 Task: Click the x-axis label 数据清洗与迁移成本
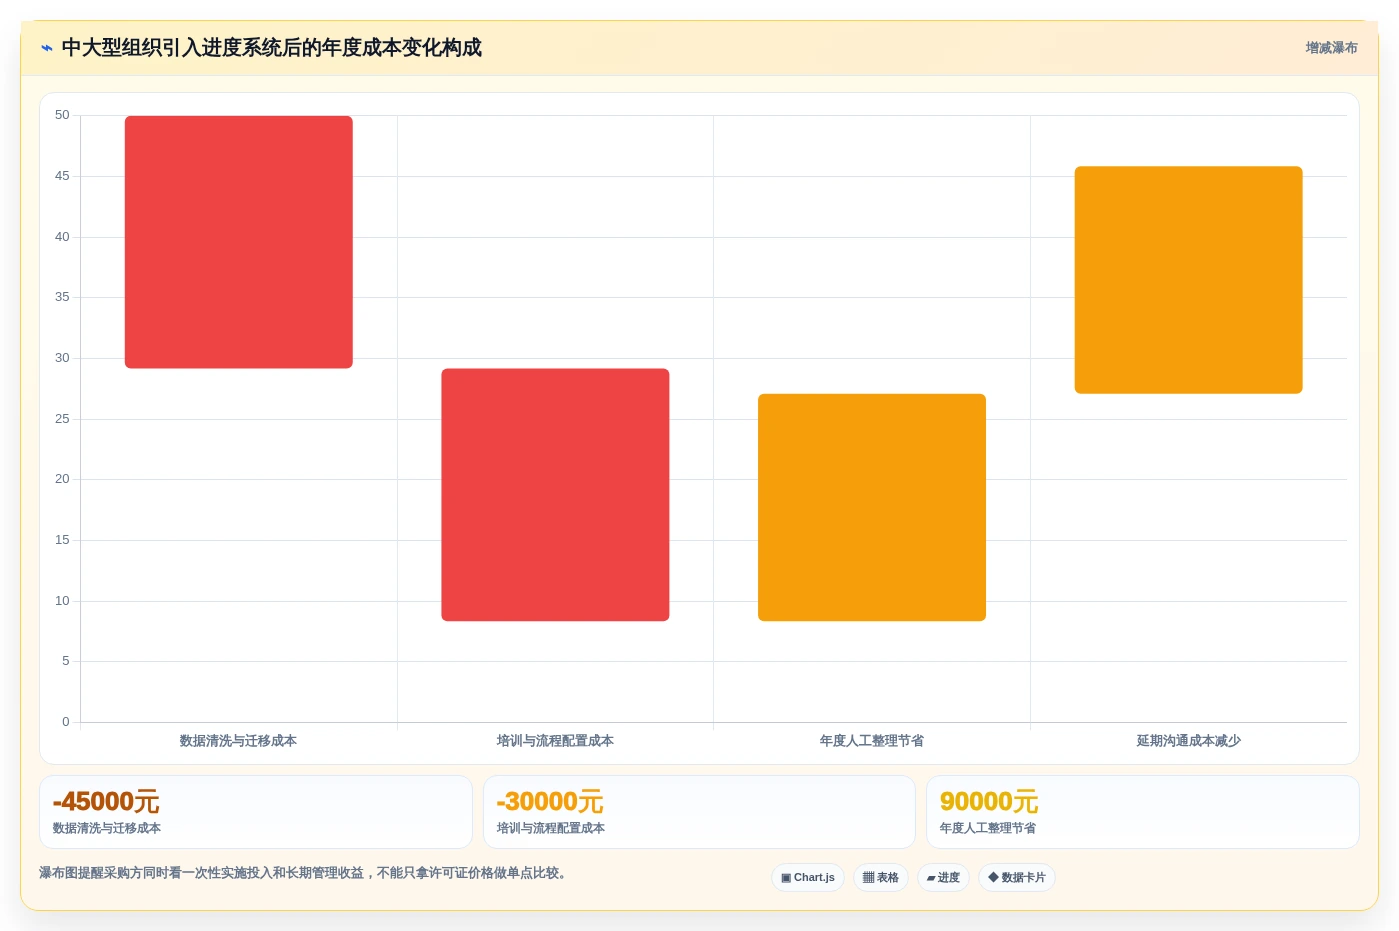click(238, 741)
